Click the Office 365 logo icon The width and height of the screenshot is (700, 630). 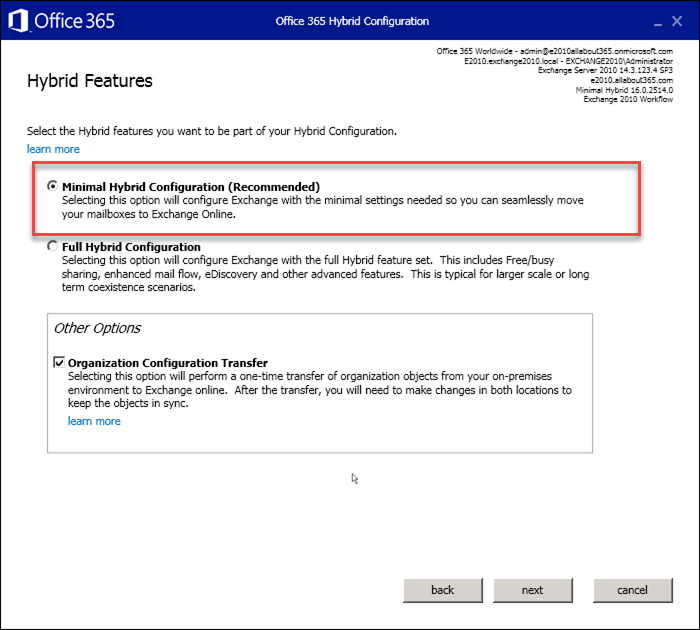(18, 21)
